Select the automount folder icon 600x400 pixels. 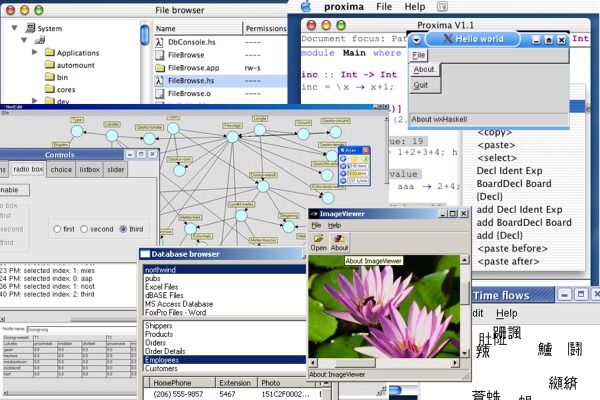pyautogui.click(x=50, y=64)
